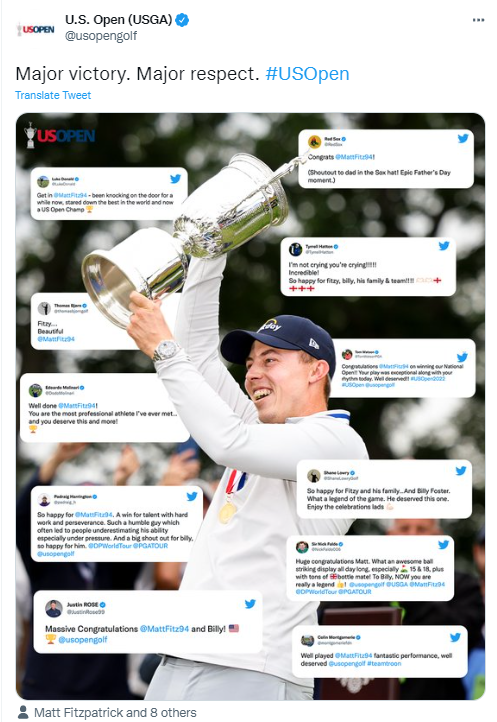The image size is (497, 722).
Task: Click Justin Rose's profile picture in the image
Action: 54,608
